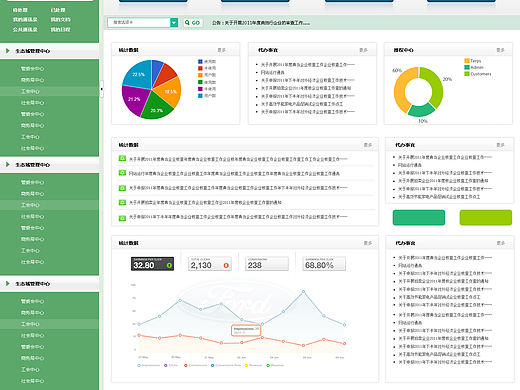This screenshot has height=390, width=520.
Task: Click the 21.2% purple pie slice
Action: 134,99
